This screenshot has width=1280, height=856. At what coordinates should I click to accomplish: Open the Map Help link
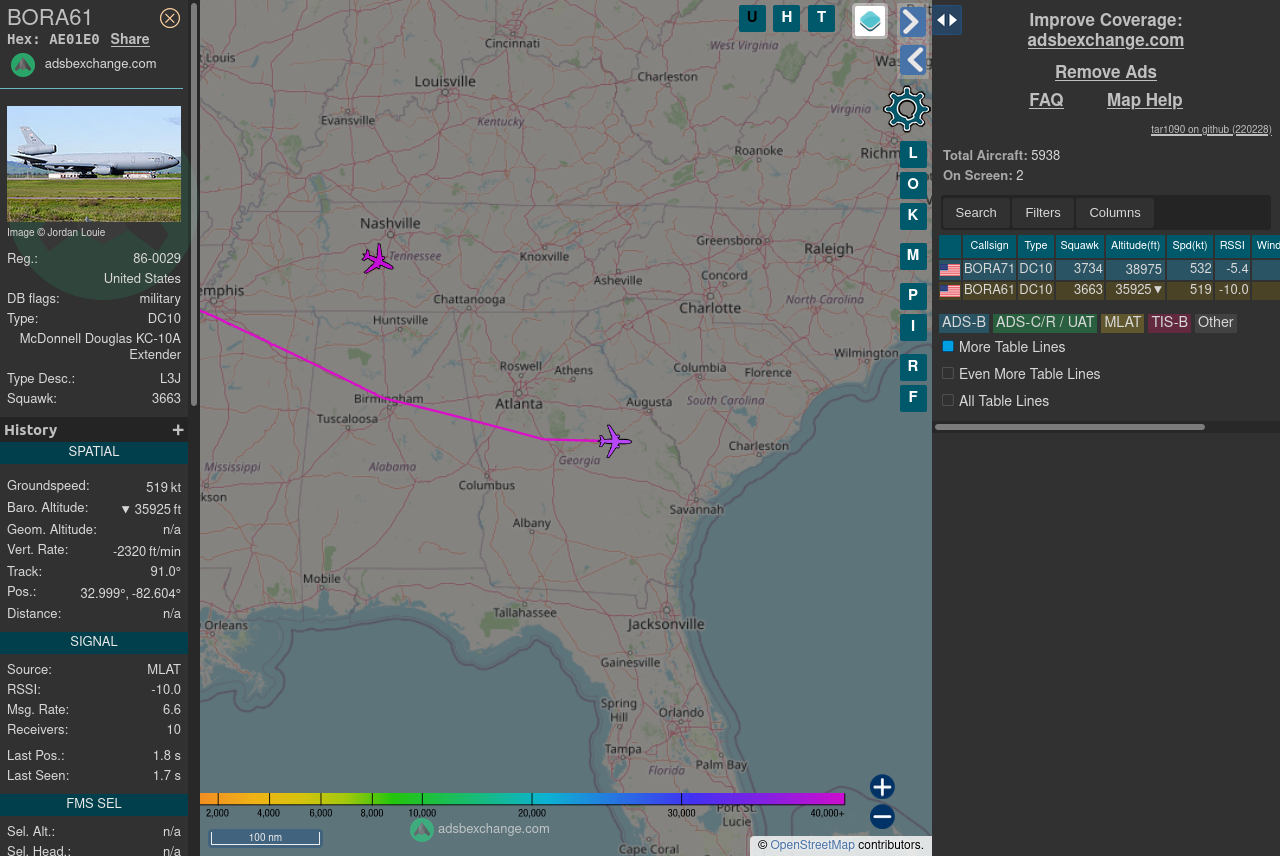point(1145,100)
